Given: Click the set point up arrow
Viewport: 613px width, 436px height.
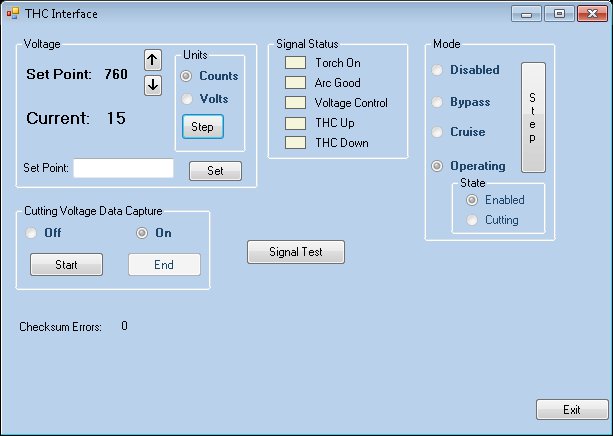Looking at the screenshot, I should point(153,60).
